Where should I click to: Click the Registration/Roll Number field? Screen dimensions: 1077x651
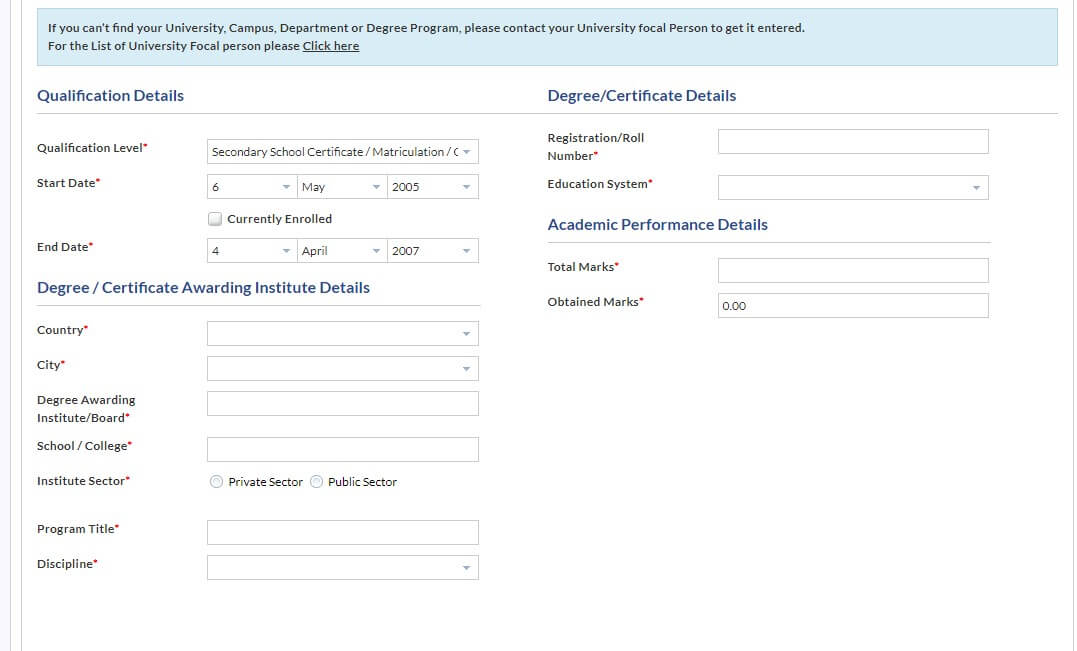852,142
